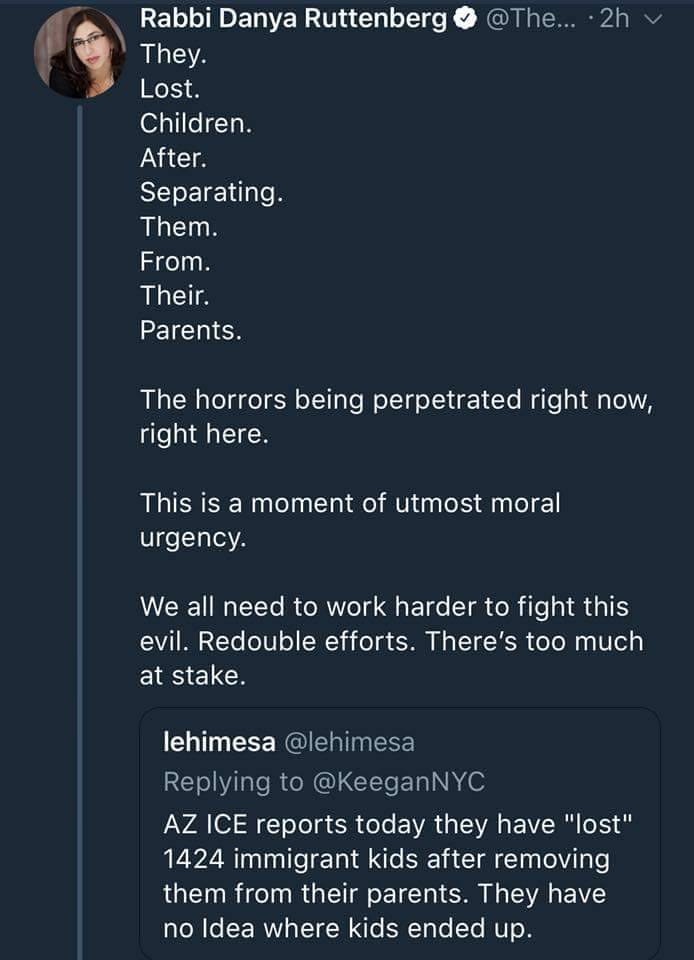Open Rabbi Danya Ruttenberg's profile picture
Viewport: 694px width, 960px height.
80,52
